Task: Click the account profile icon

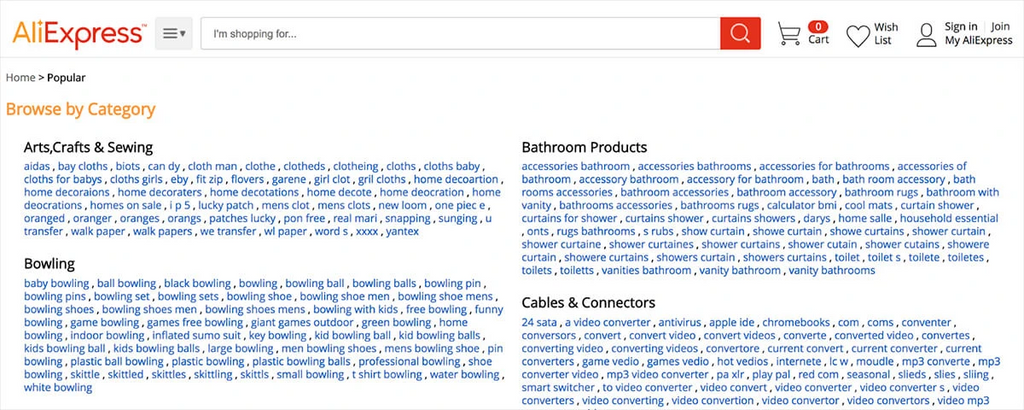Action: click(927, 35)
